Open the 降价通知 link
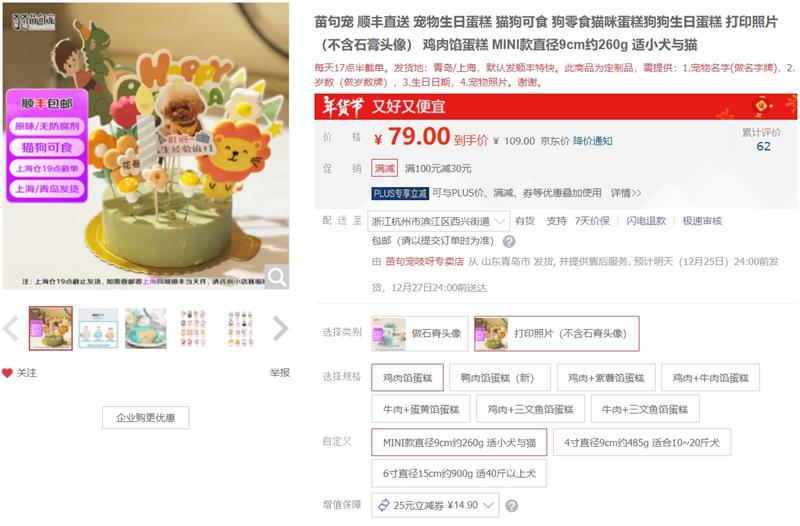 (x=592, y=141)
